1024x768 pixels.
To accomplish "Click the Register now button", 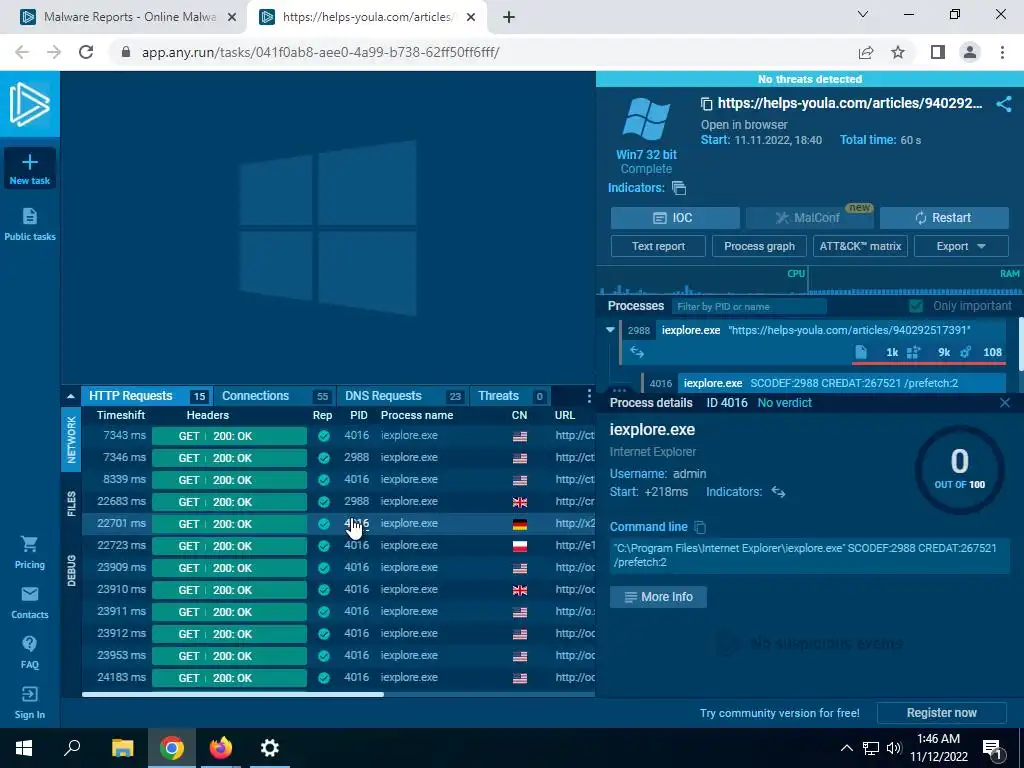I will click(941, 713).
